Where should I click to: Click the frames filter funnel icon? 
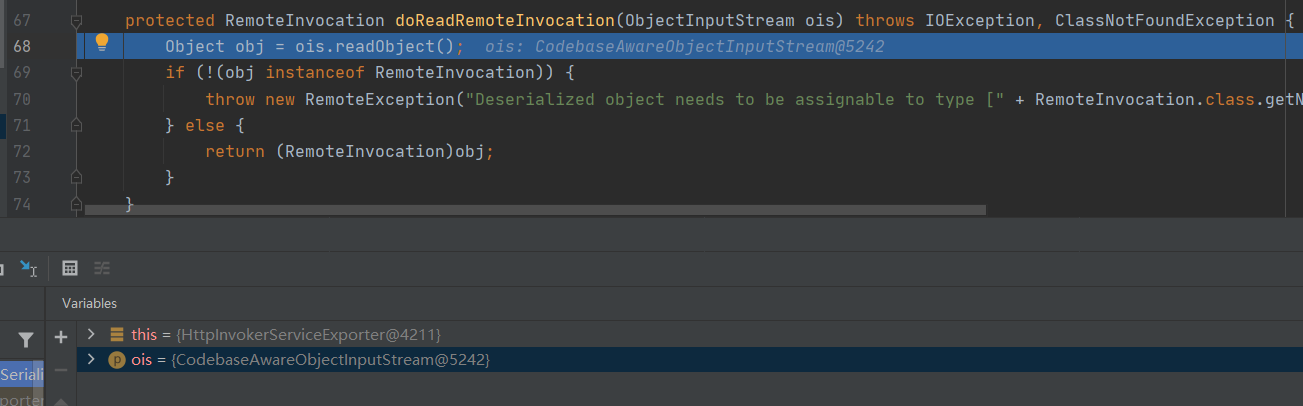26,340
